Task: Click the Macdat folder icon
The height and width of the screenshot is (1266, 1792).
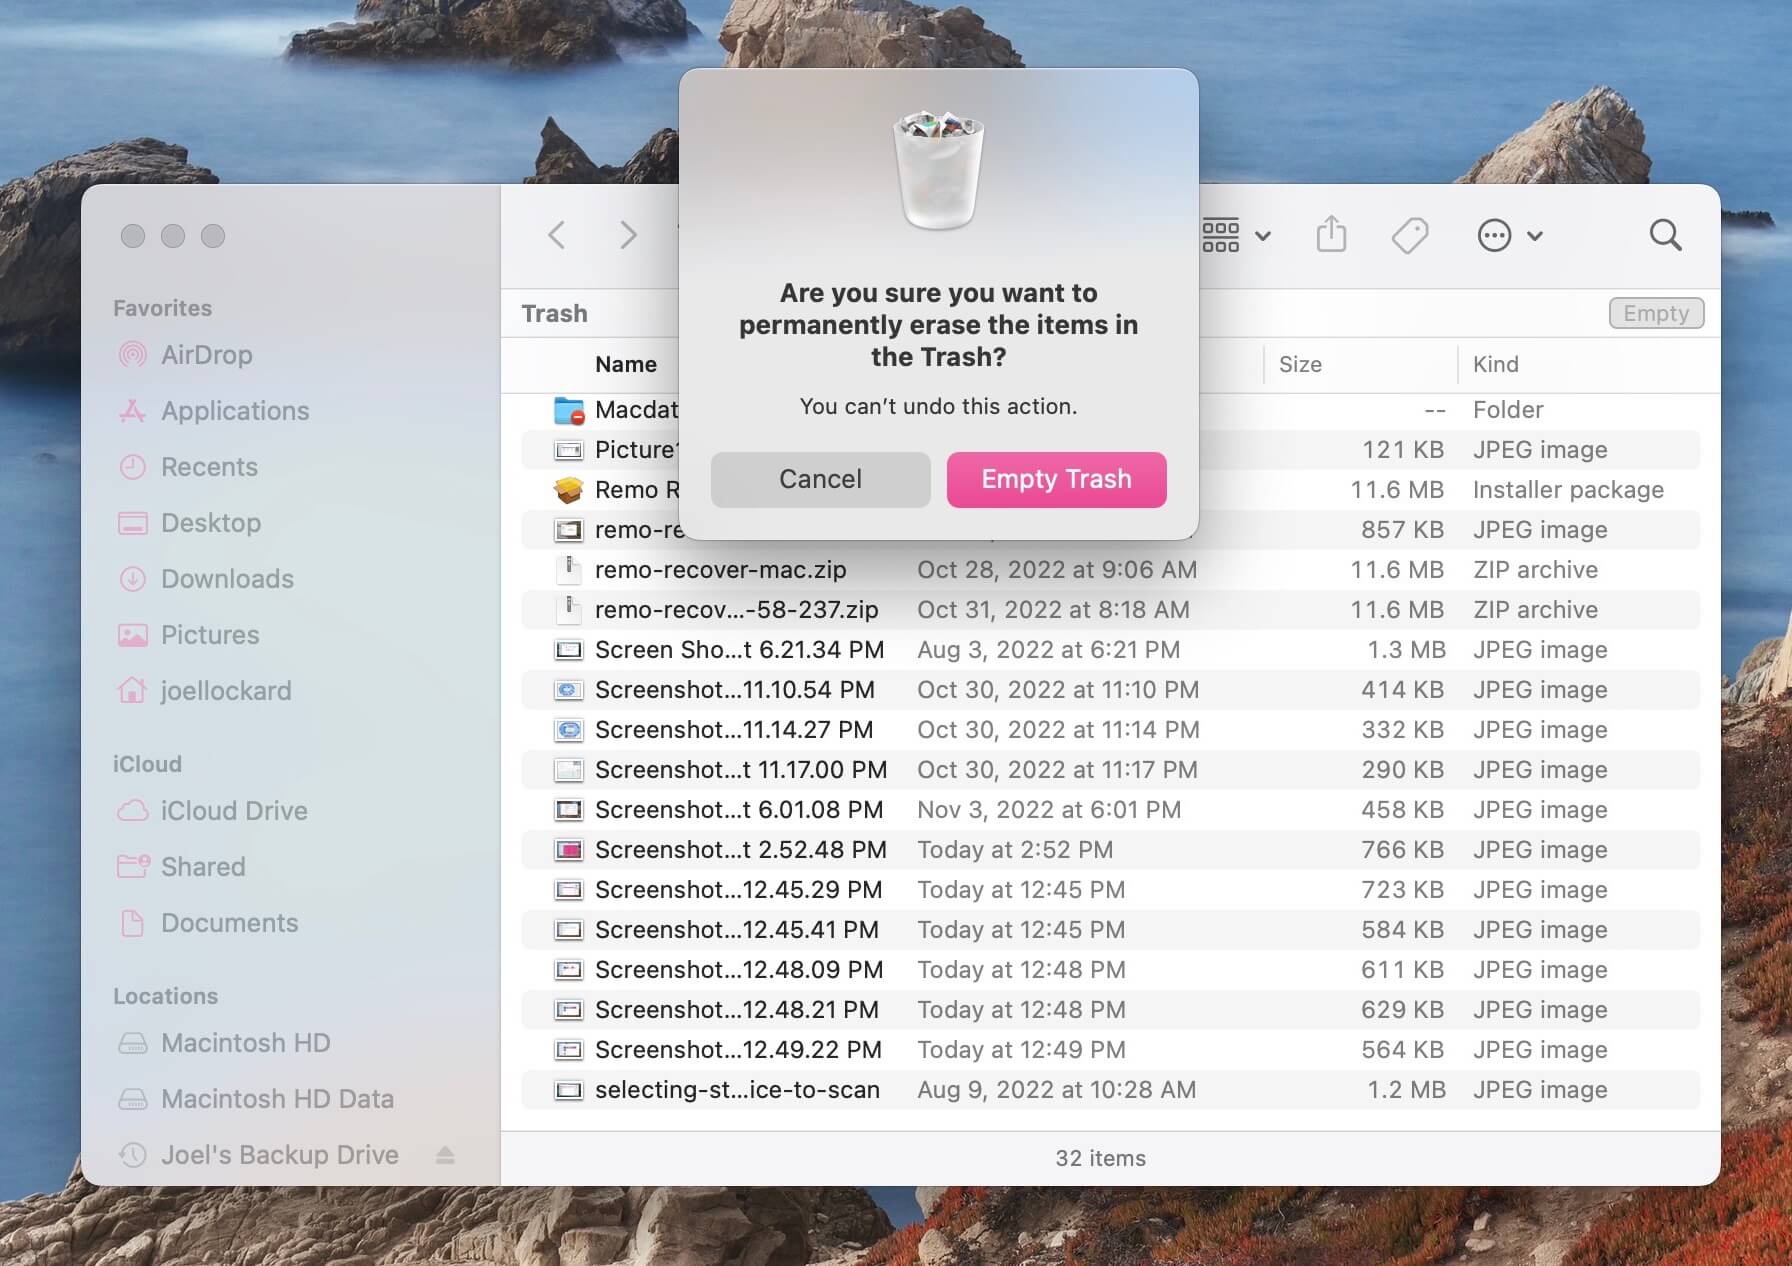Action: (x=569, y=410)
